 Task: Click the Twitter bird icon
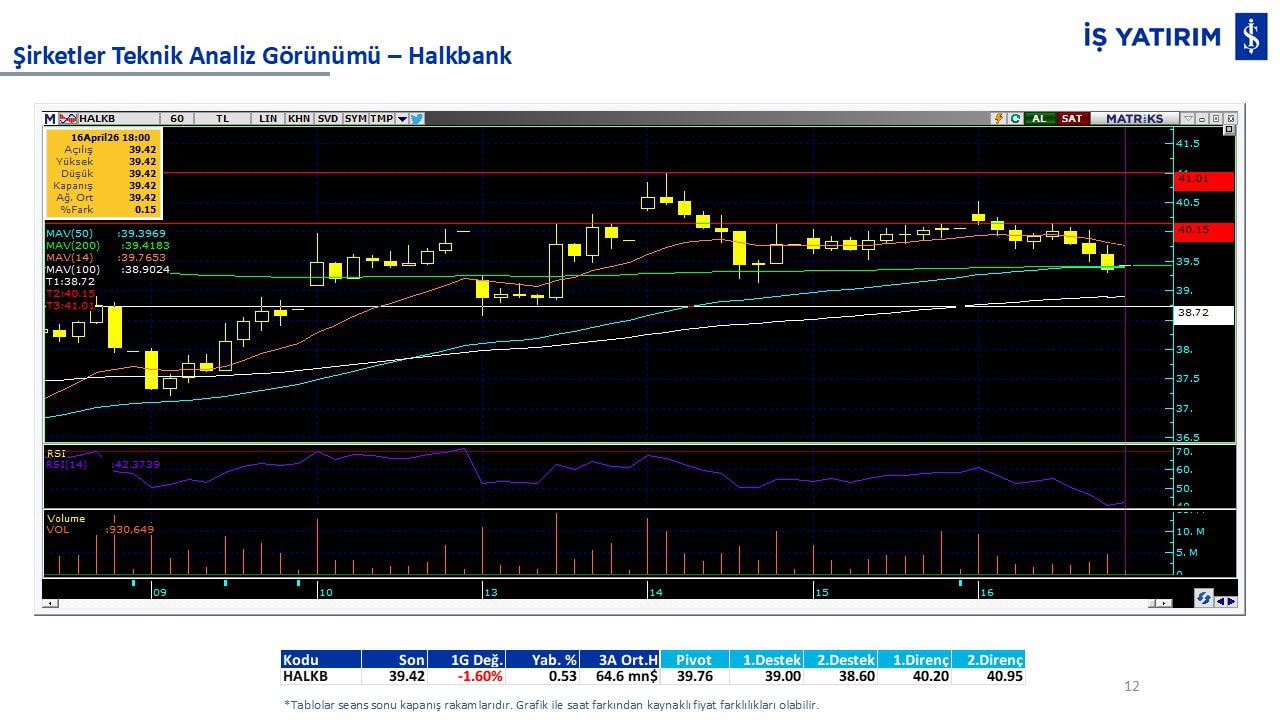[x=417, y=118]
